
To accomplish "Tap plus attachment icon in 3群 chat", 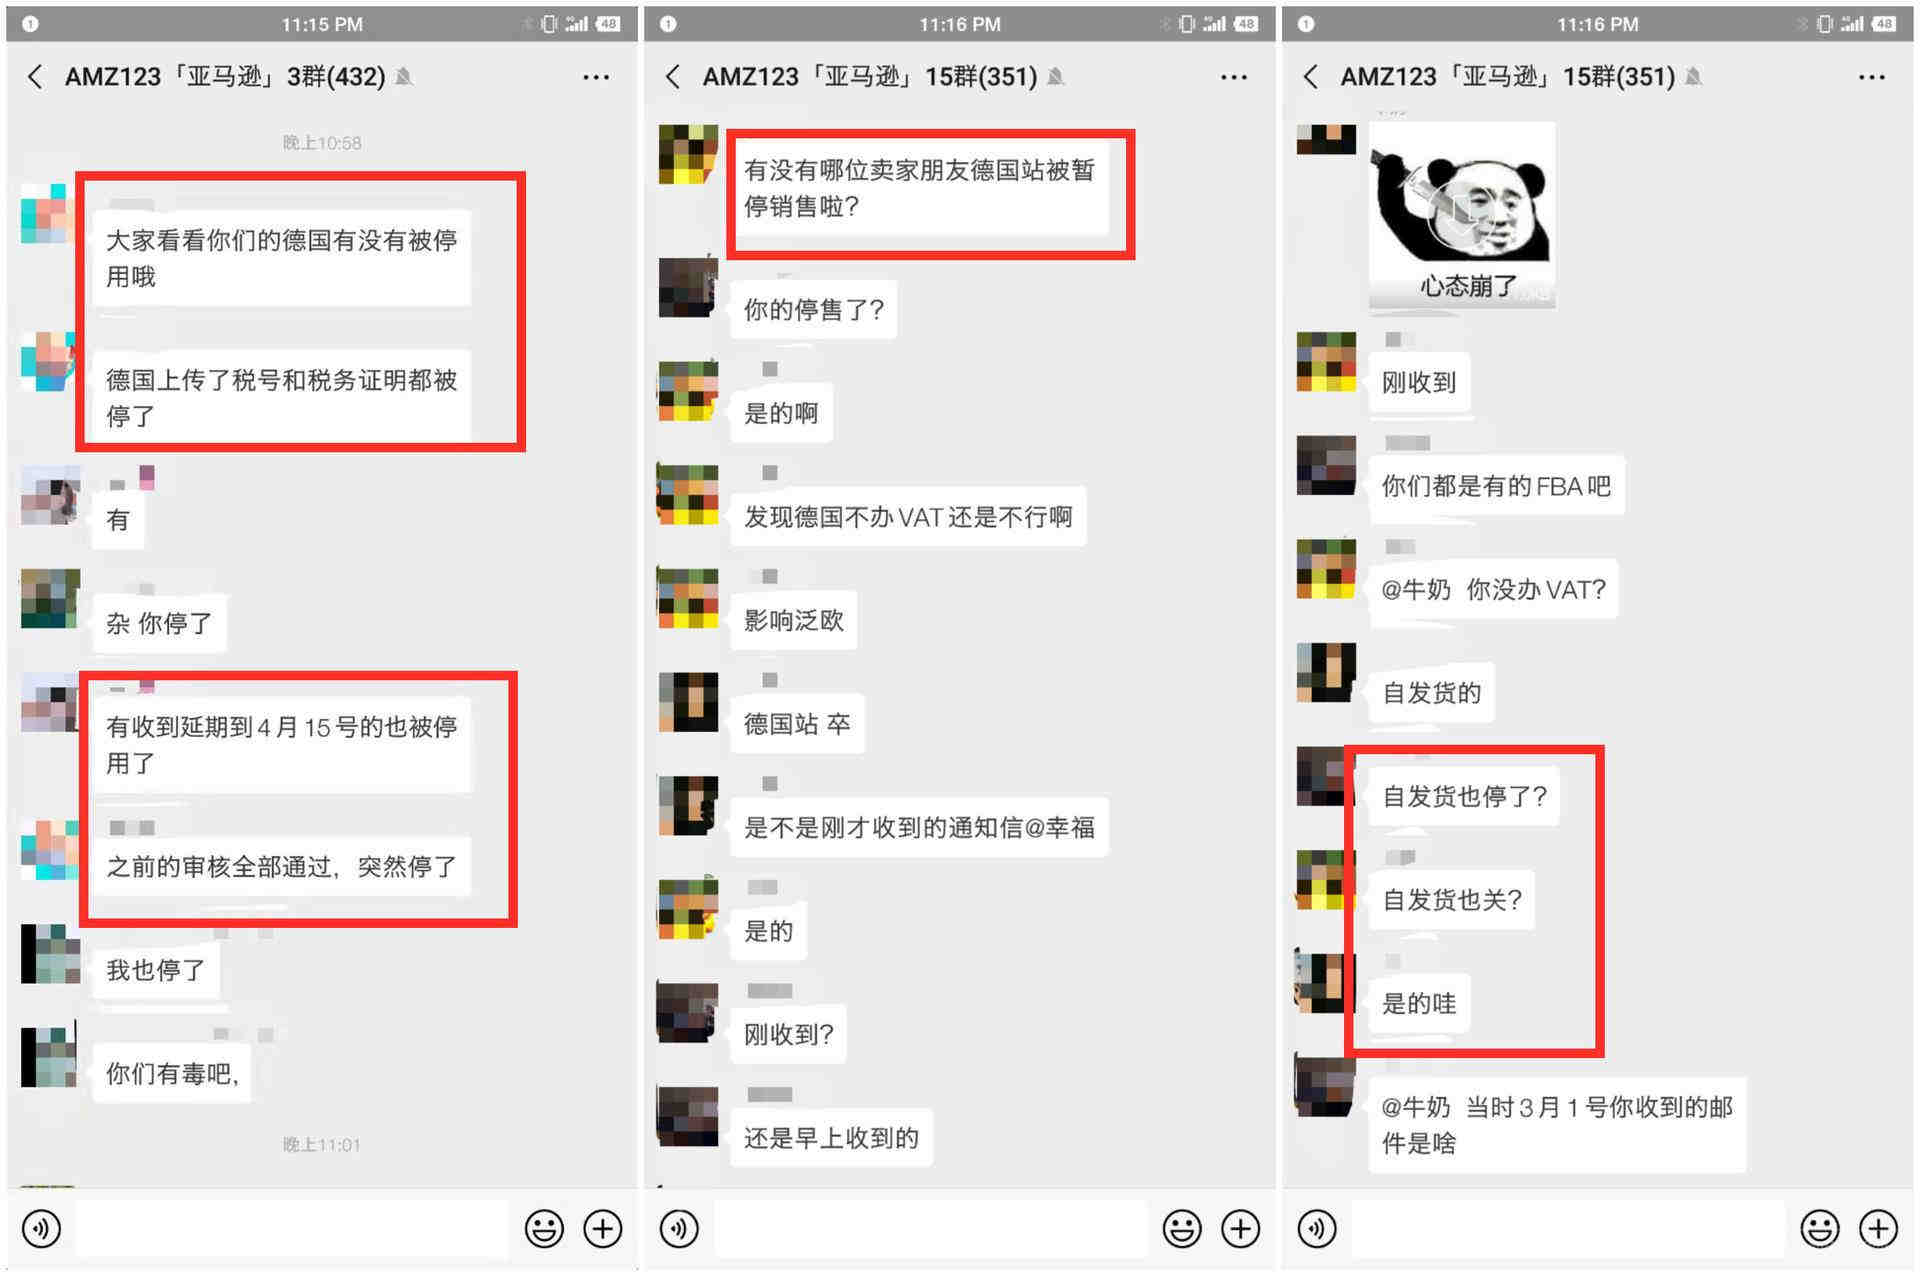I will [x=603, y=1228].
